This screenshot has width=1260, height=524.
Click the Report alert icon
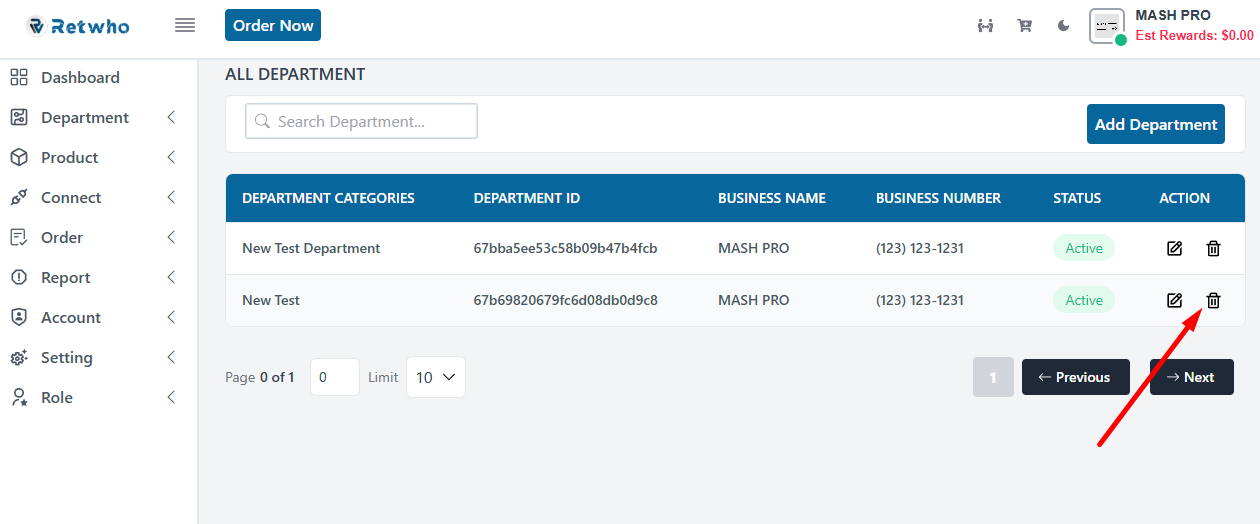click(x=19, y=277)
